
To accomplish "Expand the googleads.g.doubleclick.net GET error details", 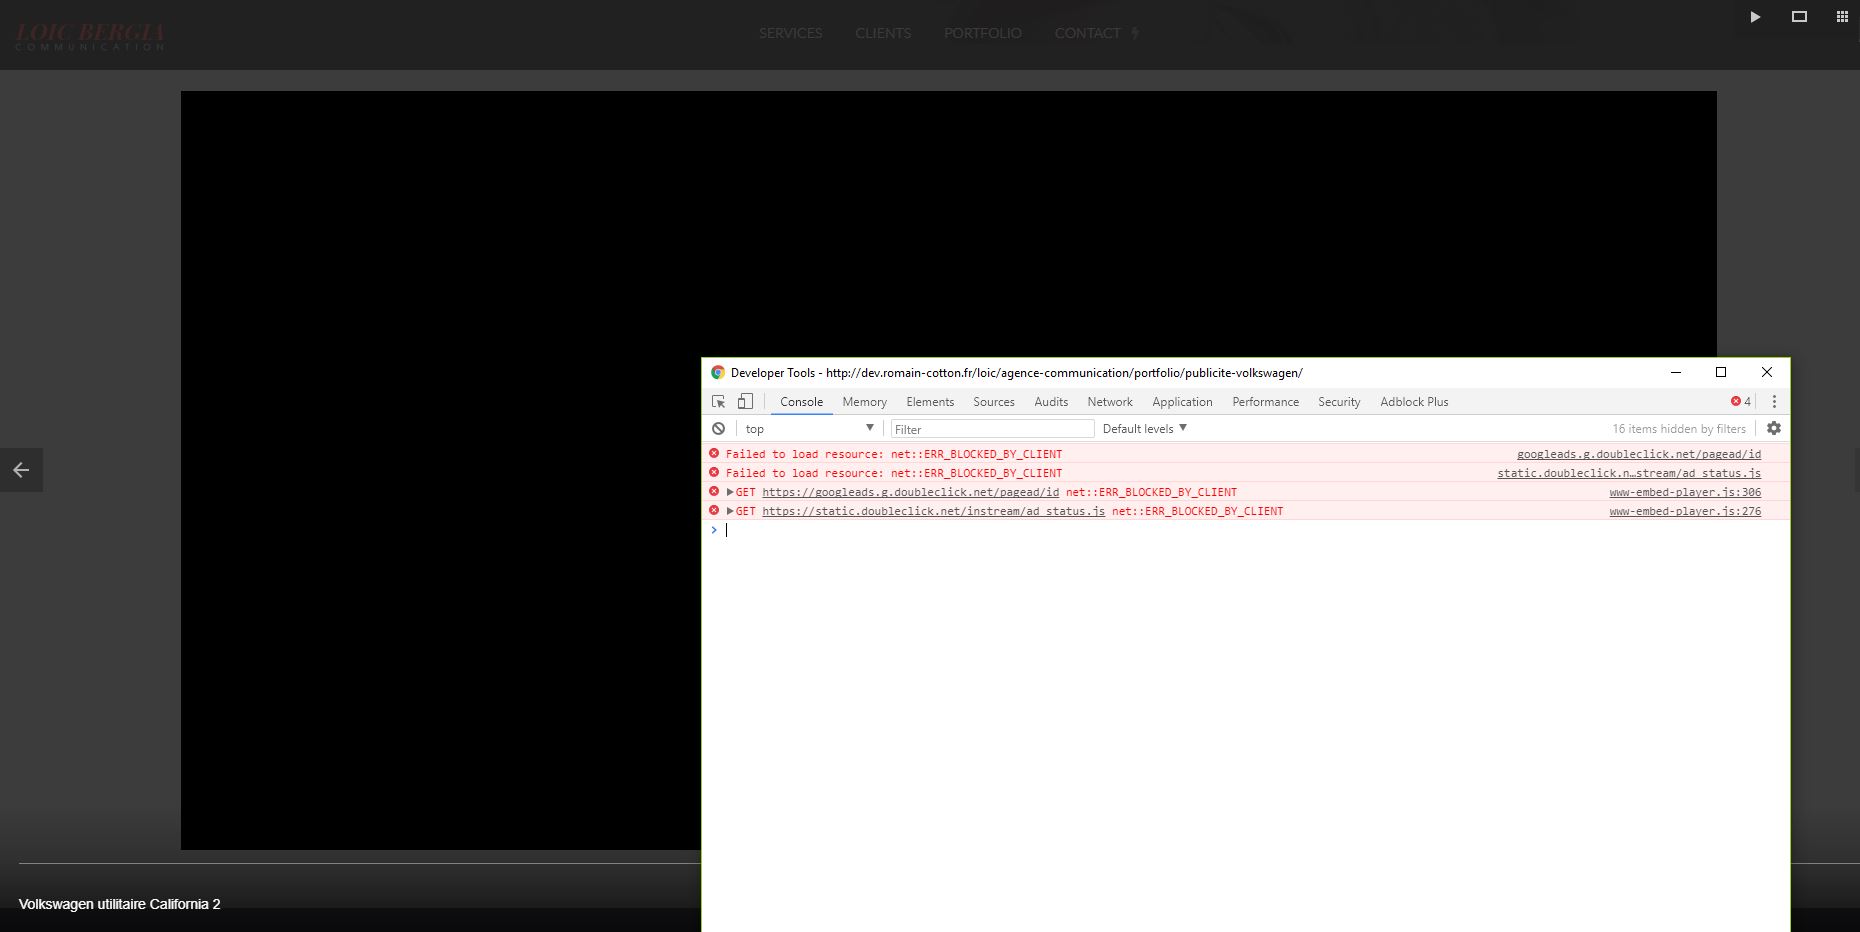I will [731, 492].
